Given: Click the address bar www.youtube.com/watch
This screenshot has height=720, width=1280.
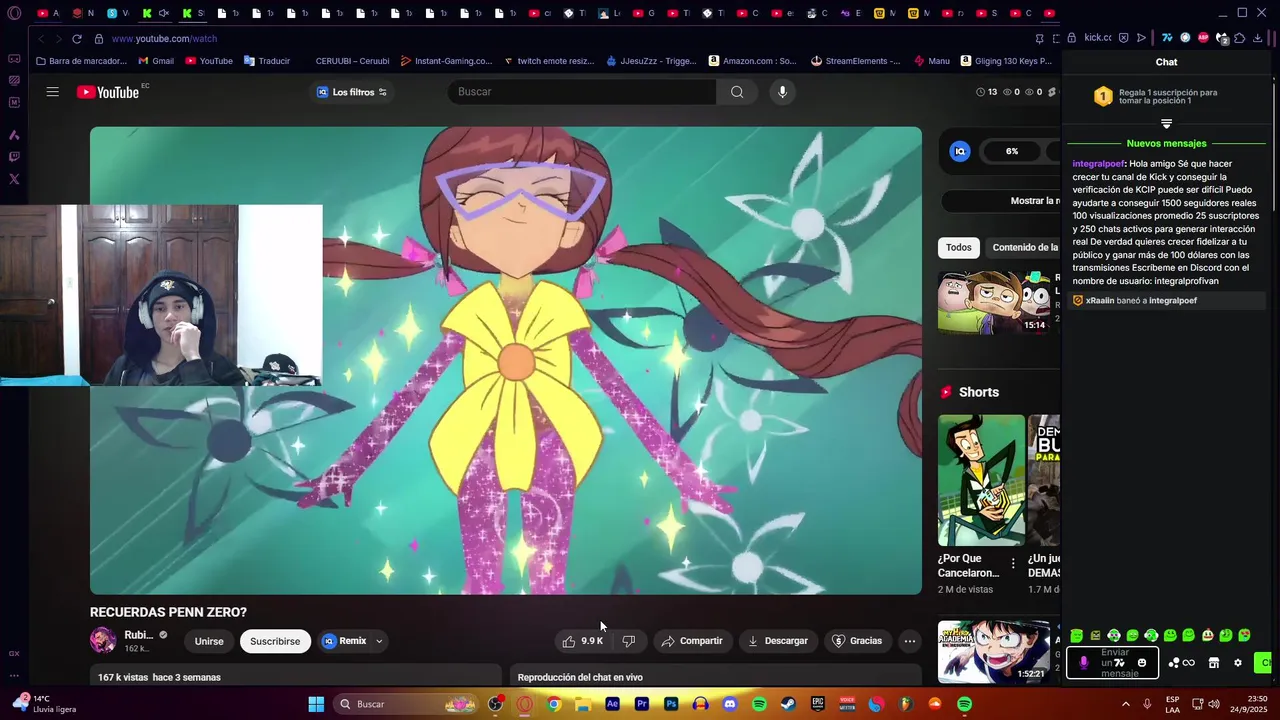Looking at the screenshot, I should [x=164, y=38].
